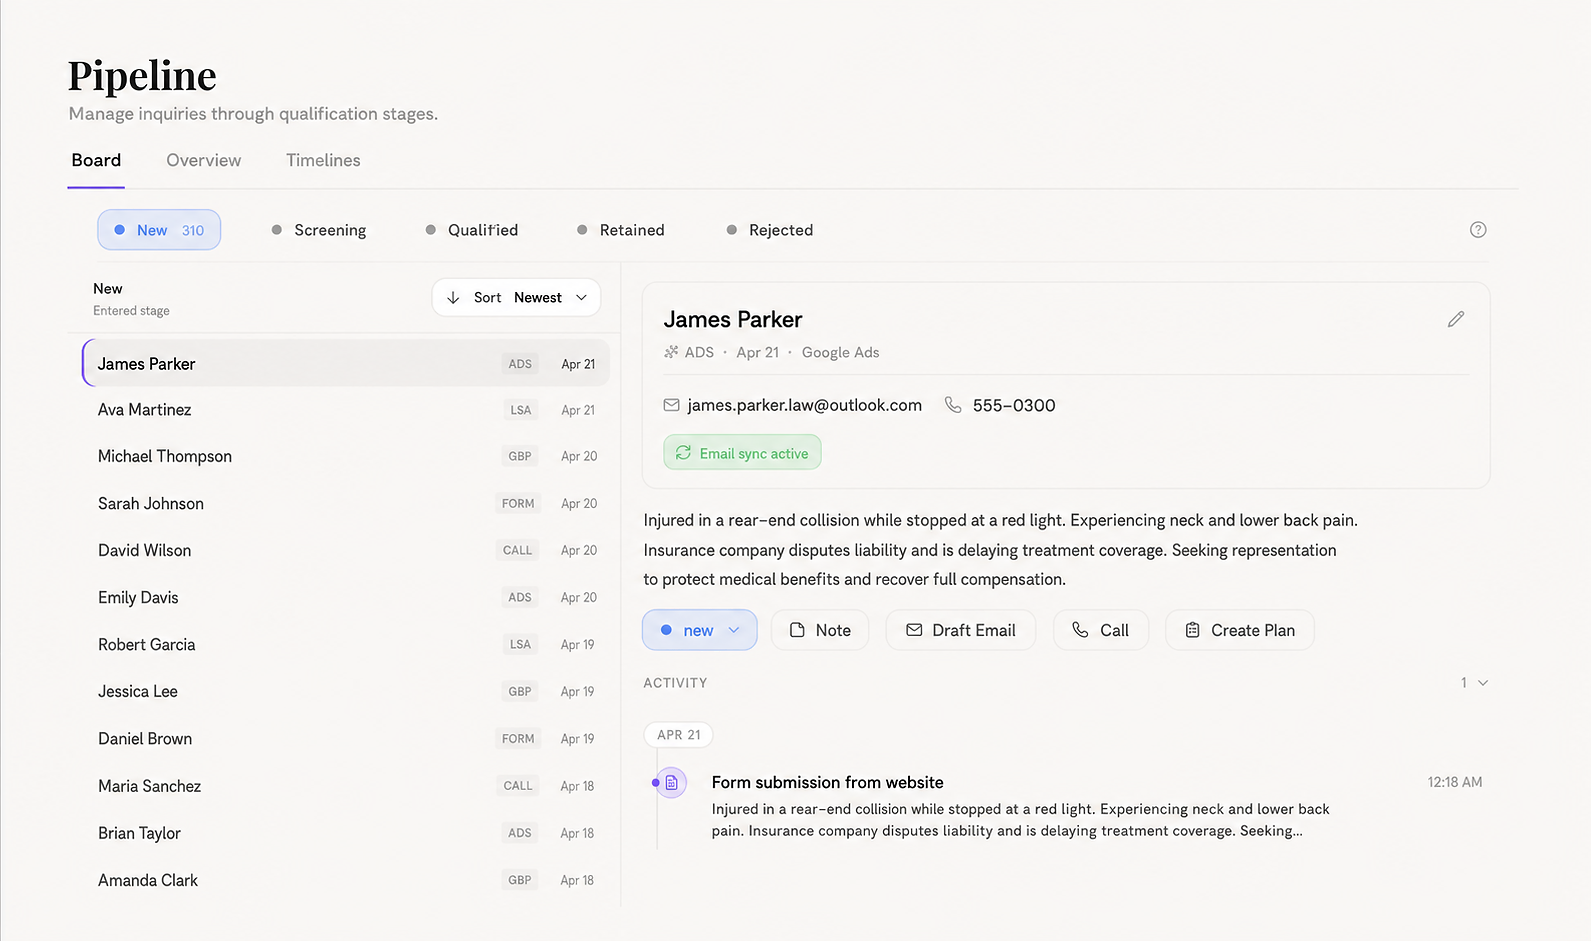The image size is (1591, 941).
Task: Click the ADS source sparkle icon under James Parker
Action: 671,352
